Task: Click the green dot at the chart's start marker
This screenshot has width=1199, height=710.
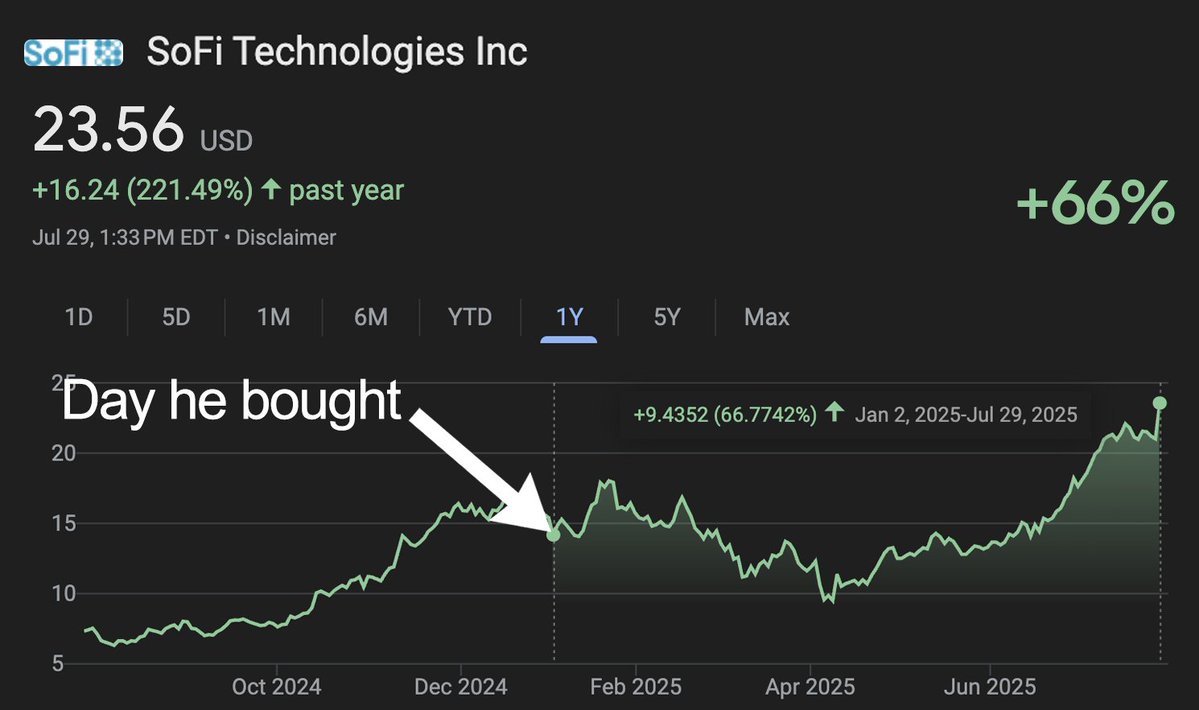Action: pyautogui.click(x=553, y=535)
